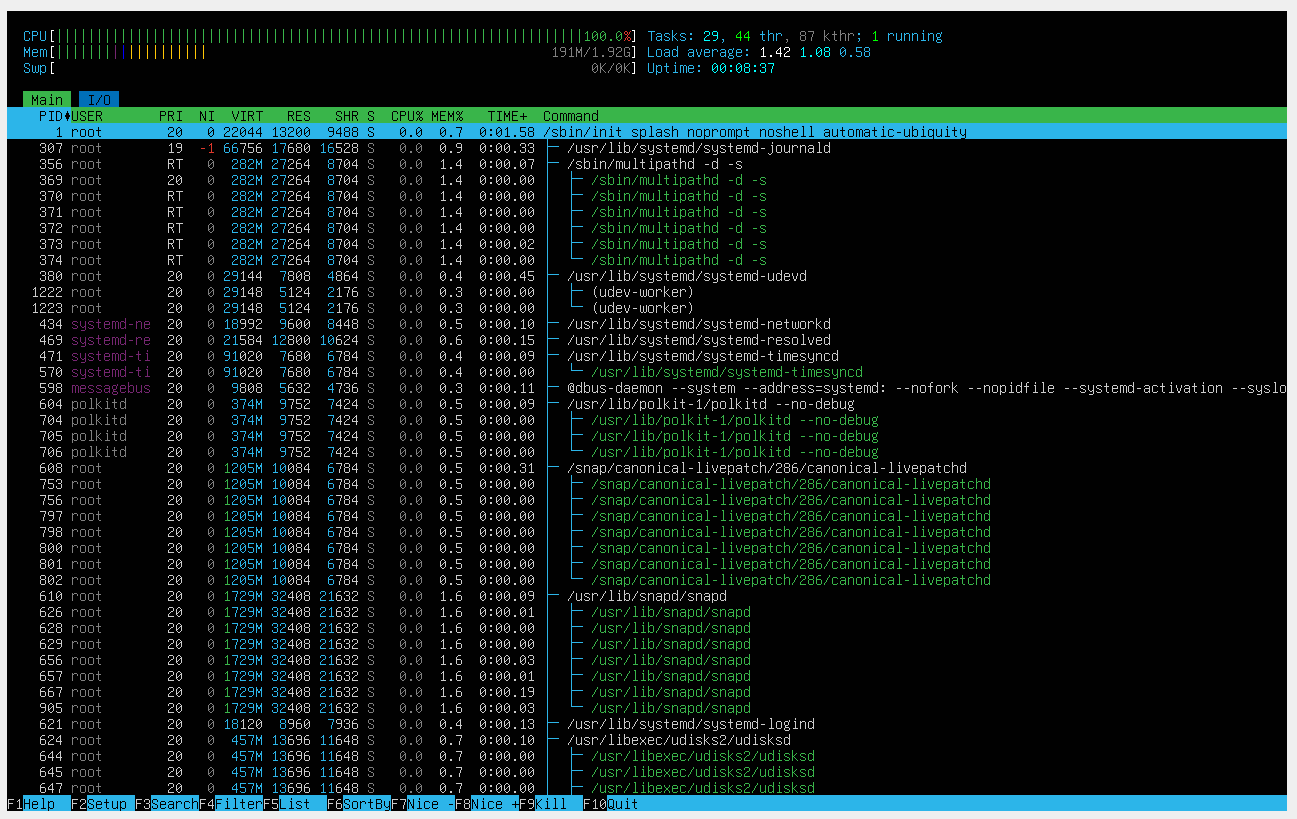Select the /sbin/multipathd -d -s parent process PID 356
Viewport: 1297px width, 819px height.
pos(647,164)
